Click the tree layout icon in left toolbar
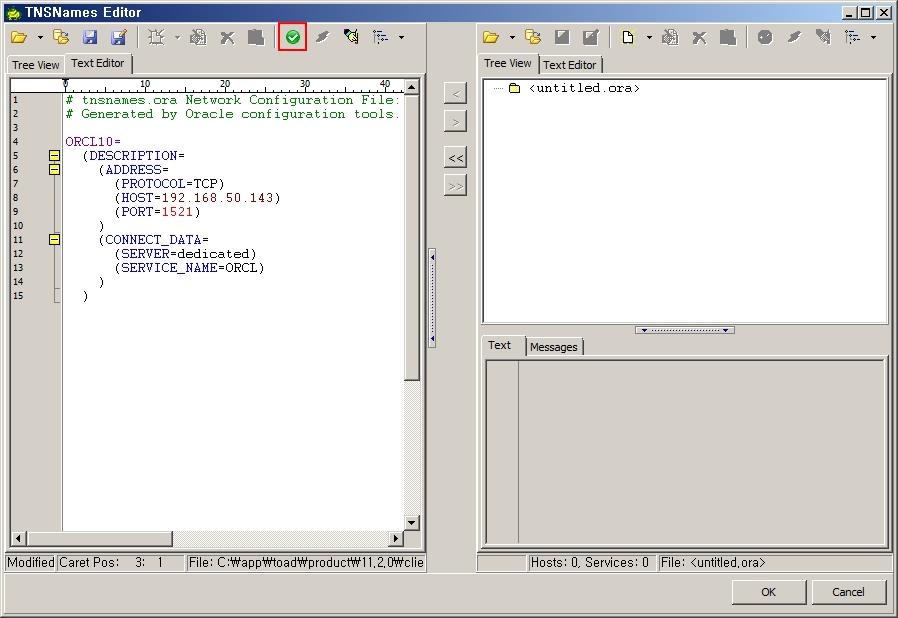The width and height of the screenshot is (898, 618). pos(381,37)
